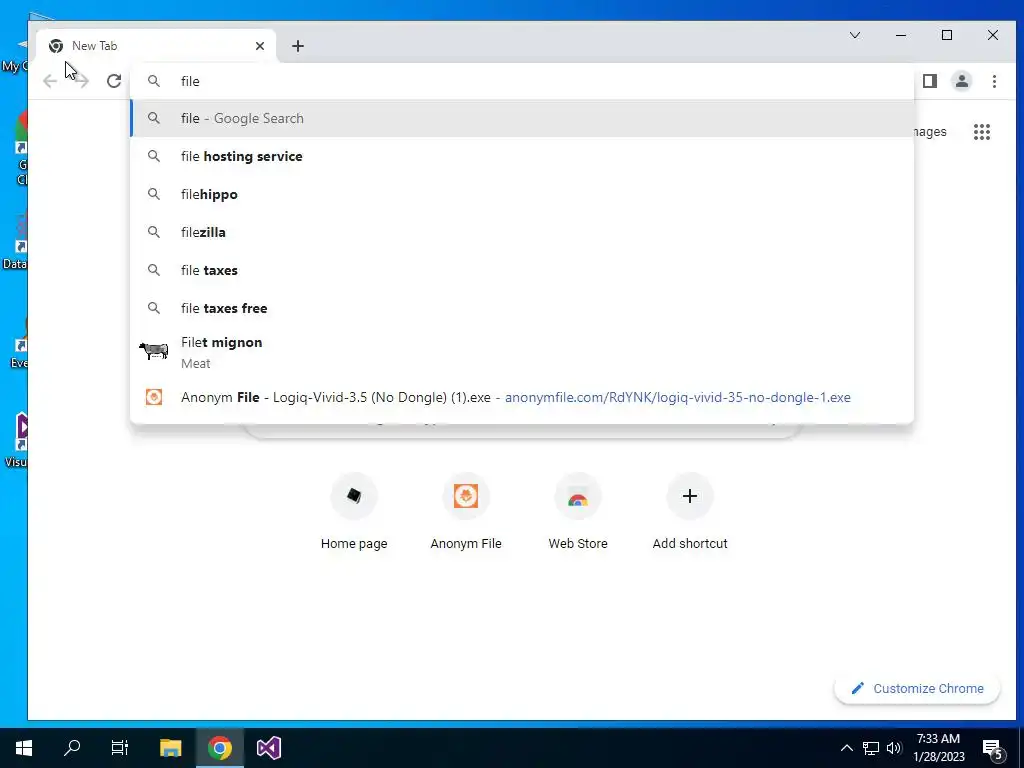Image resolution: width=1024 pixels, height=768 pixels.
Task: Click the cow thumbnail for Filet mignon
Action: point(153,351)
